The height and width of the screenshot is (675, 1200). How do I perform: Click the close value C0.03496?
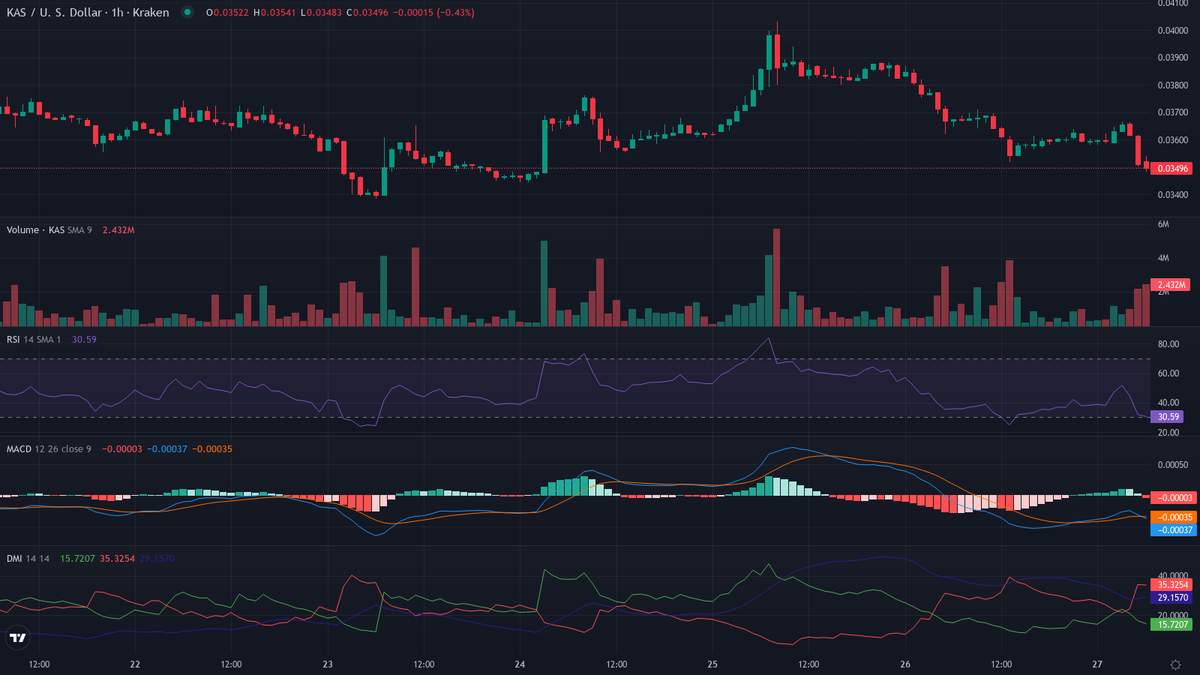[369, 12]
